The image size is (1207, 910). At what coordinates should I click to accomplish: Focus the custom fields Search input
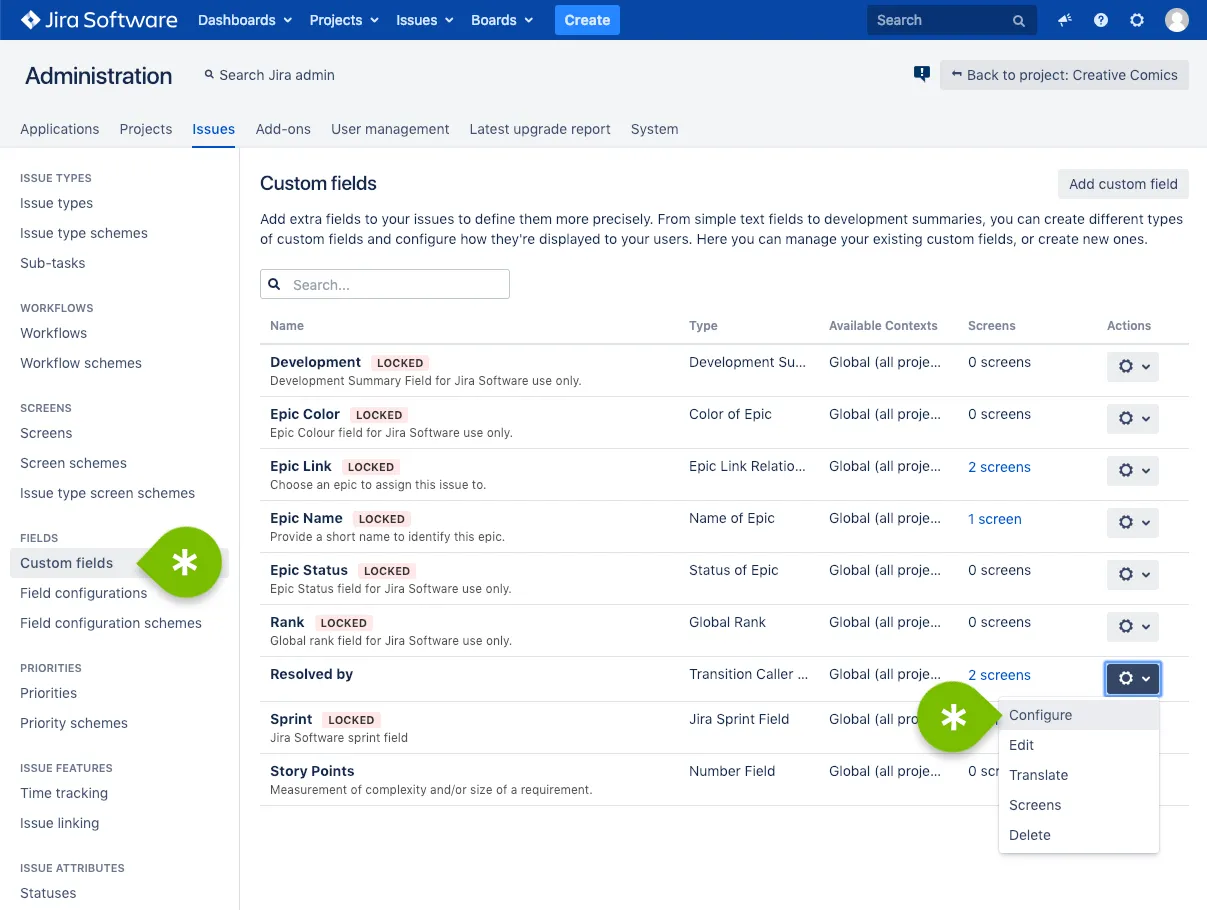pyautogui.click(x=385, y=284)
